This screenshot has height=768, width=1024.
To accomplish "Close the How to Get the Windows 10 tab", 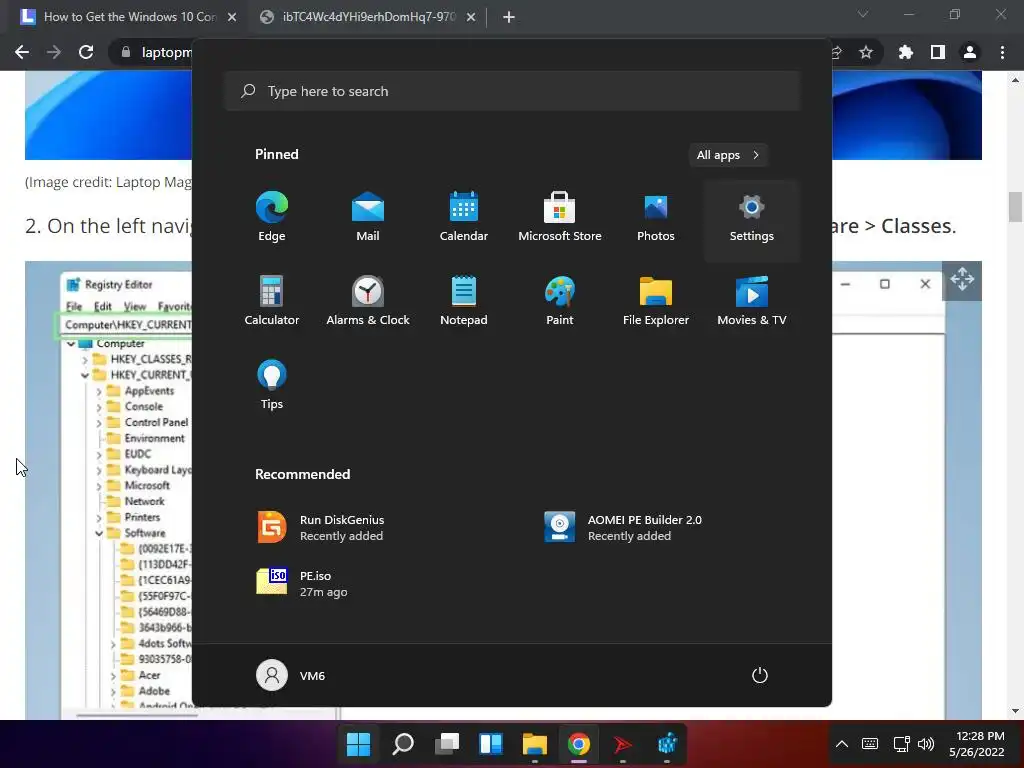I will click(x=232, y=18).
